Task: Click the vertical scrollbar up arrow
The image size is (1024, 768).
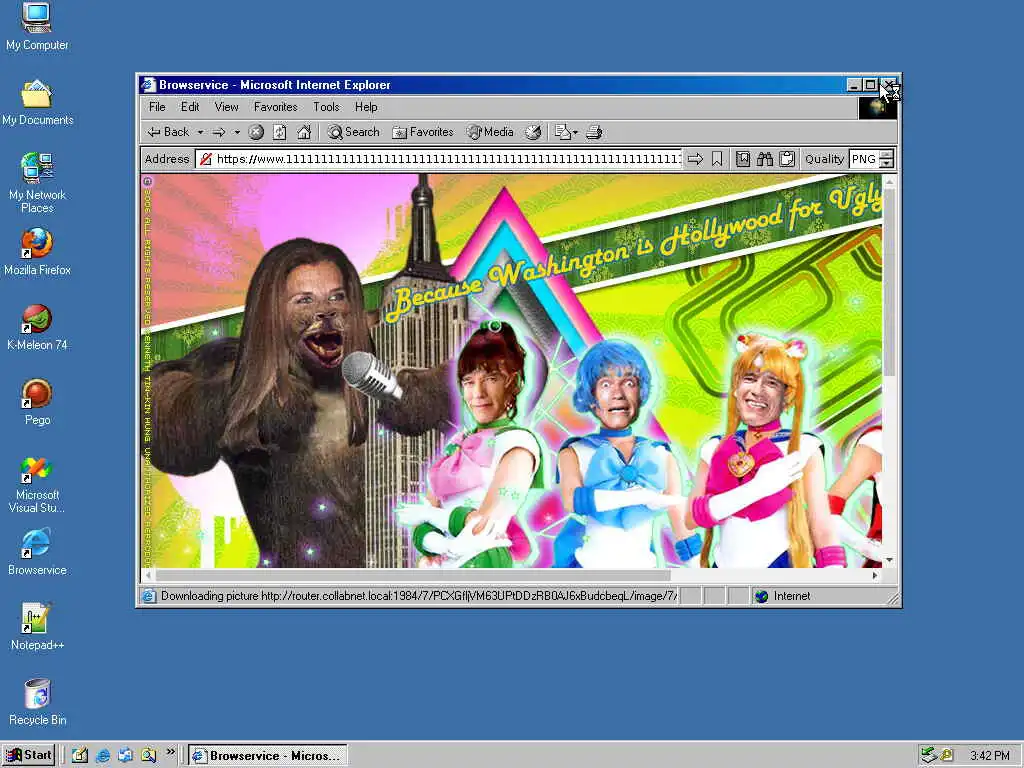Action: pyautogui.click(x=889, y=182)
